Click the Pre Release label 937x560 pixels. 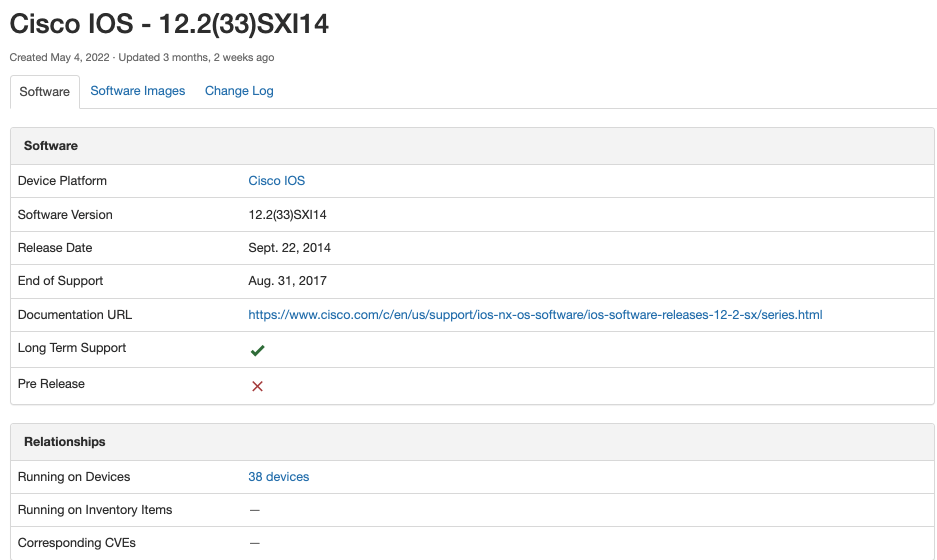pyautogui.click(x=51, y=384)
